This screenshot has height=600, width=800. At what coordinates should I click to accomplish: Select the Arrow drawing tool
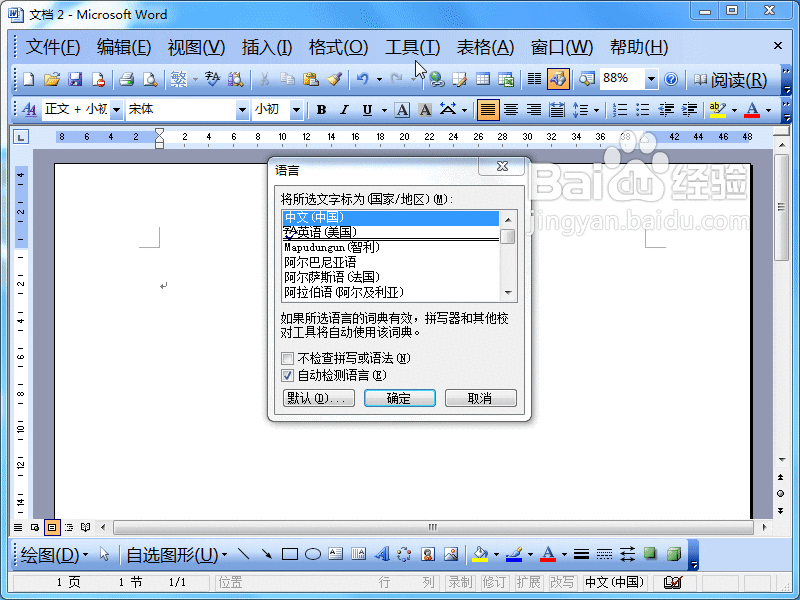266,554
